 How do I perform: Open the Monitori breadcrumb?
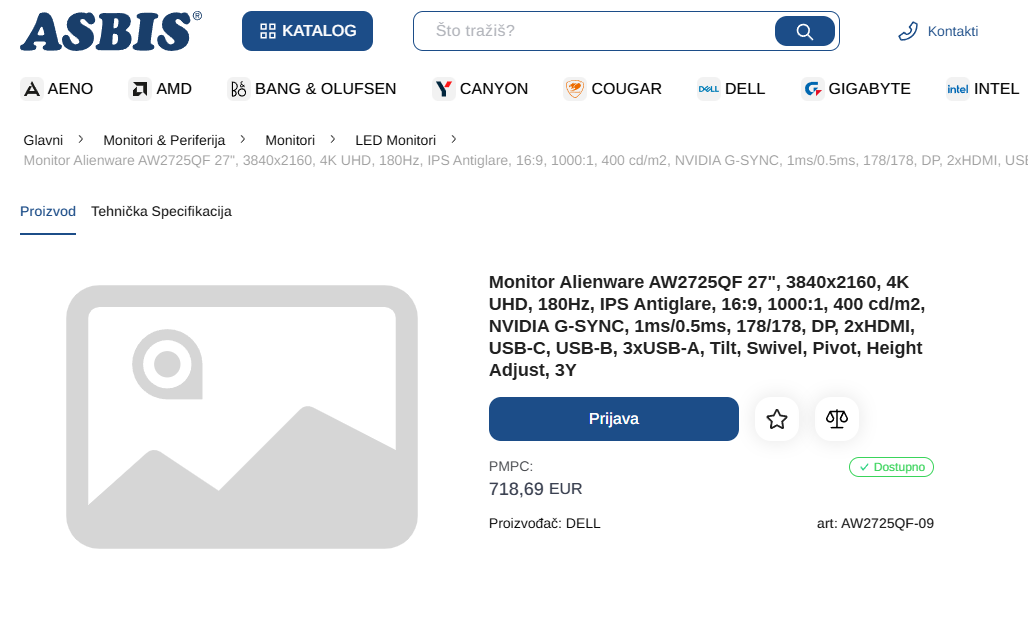(x=290, y=140)
